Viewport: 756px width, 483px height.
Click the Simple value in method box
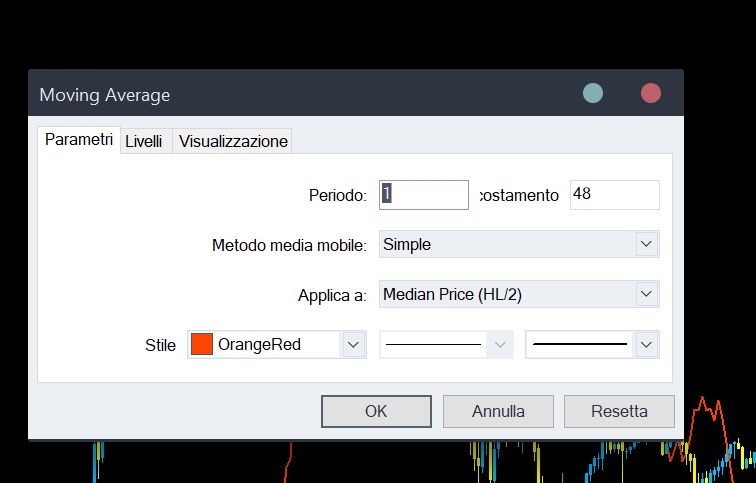click(x=408, y=244)
